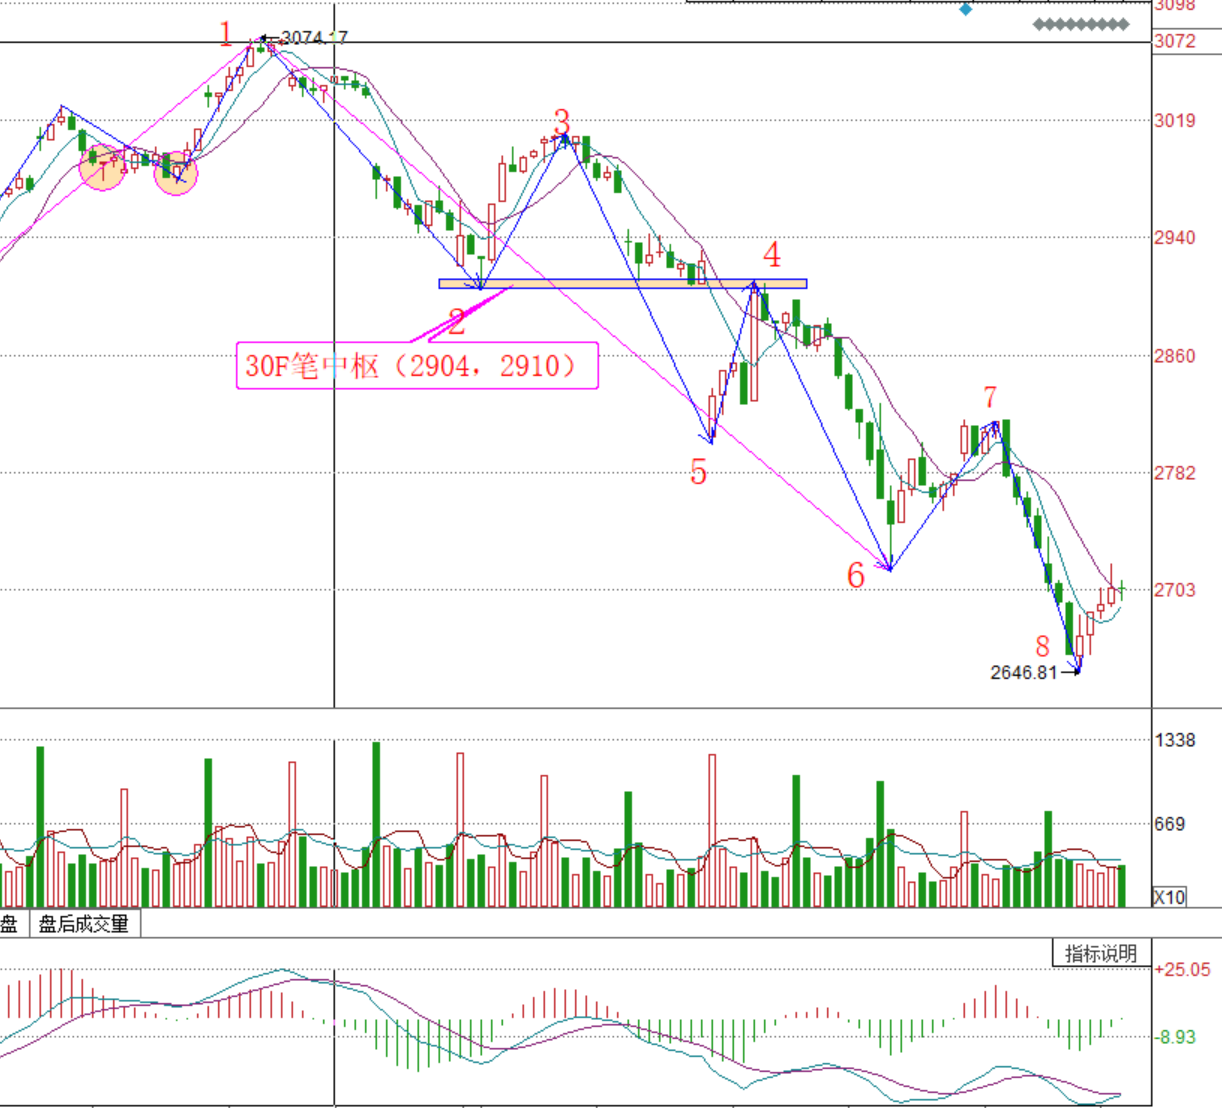This screenshot has height=1108, width=1222.
Task: Select the red wave number 6 label
Action: 856,575
